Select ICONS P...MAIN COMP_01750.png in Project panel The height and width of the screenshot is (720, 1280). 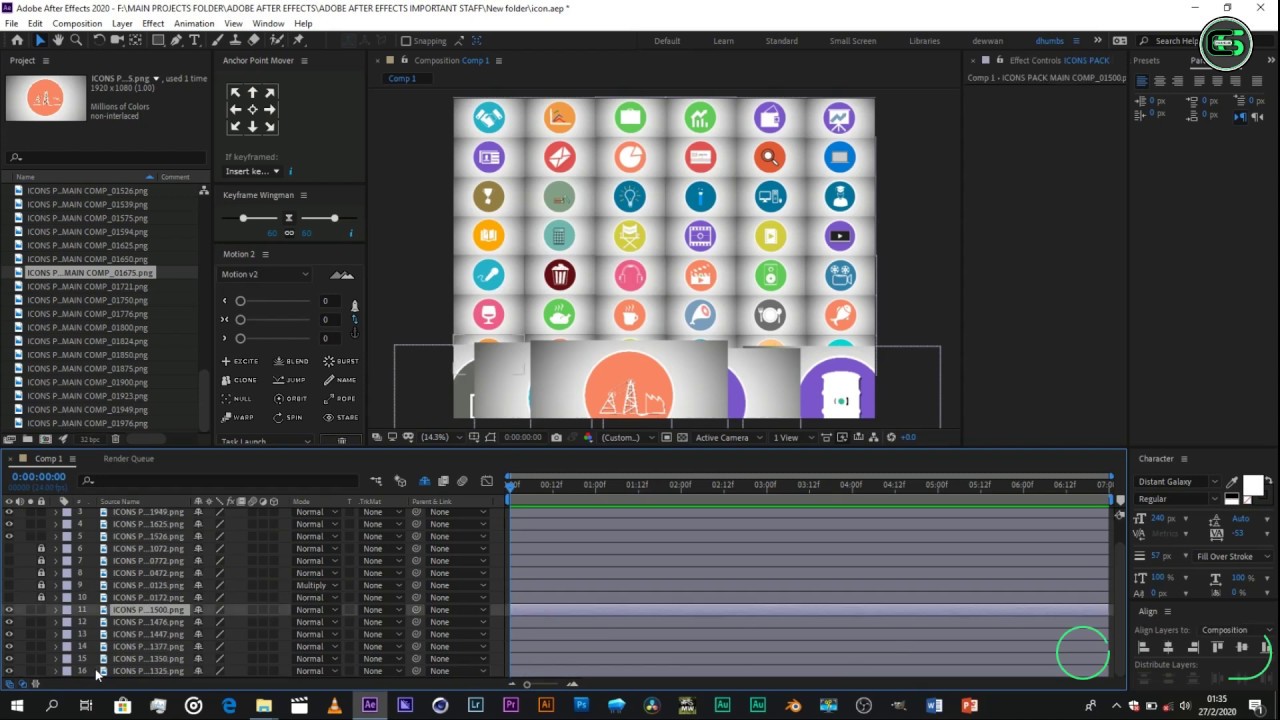click(x=88, y=300)
